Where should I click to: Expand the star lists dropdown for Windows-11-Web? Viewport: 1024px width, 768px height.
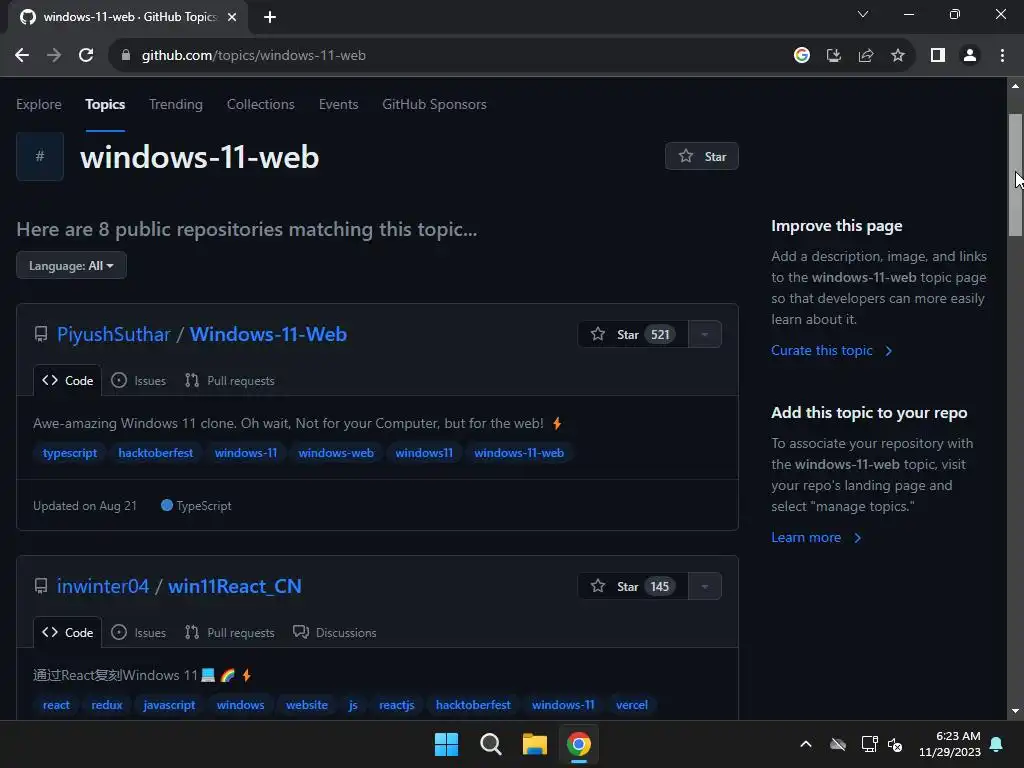[x=705, y=334]
